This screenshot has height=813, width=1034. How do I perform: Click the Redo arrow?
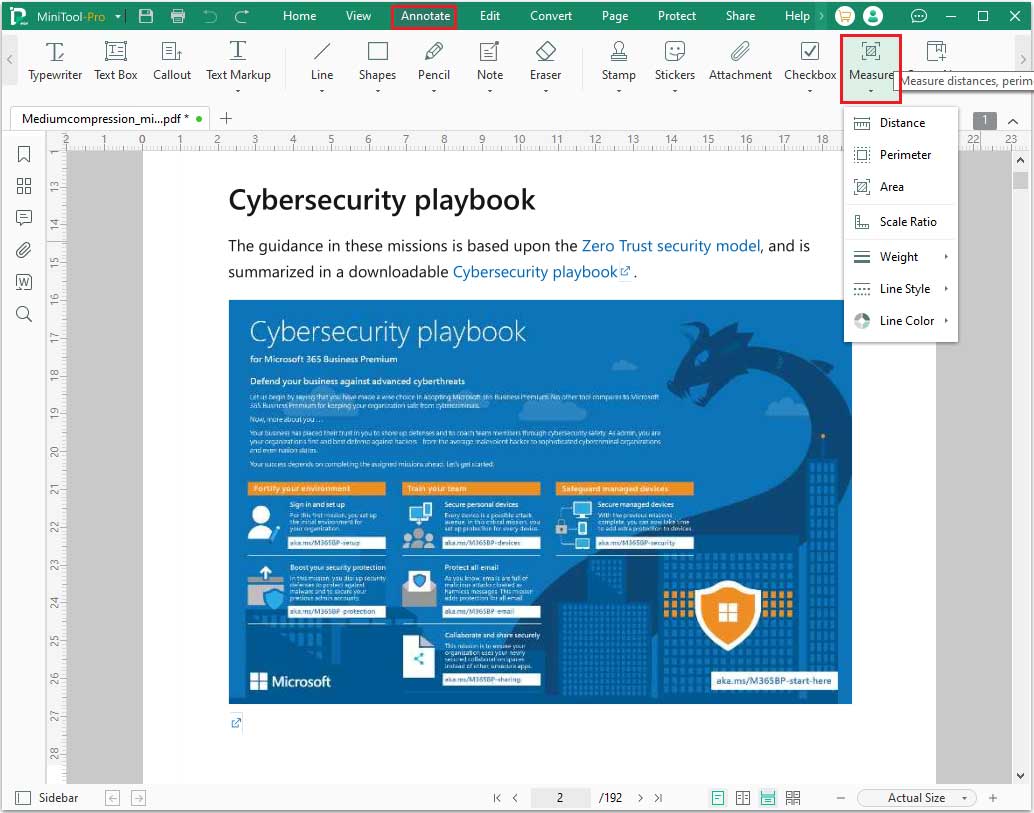click(241, 16)
